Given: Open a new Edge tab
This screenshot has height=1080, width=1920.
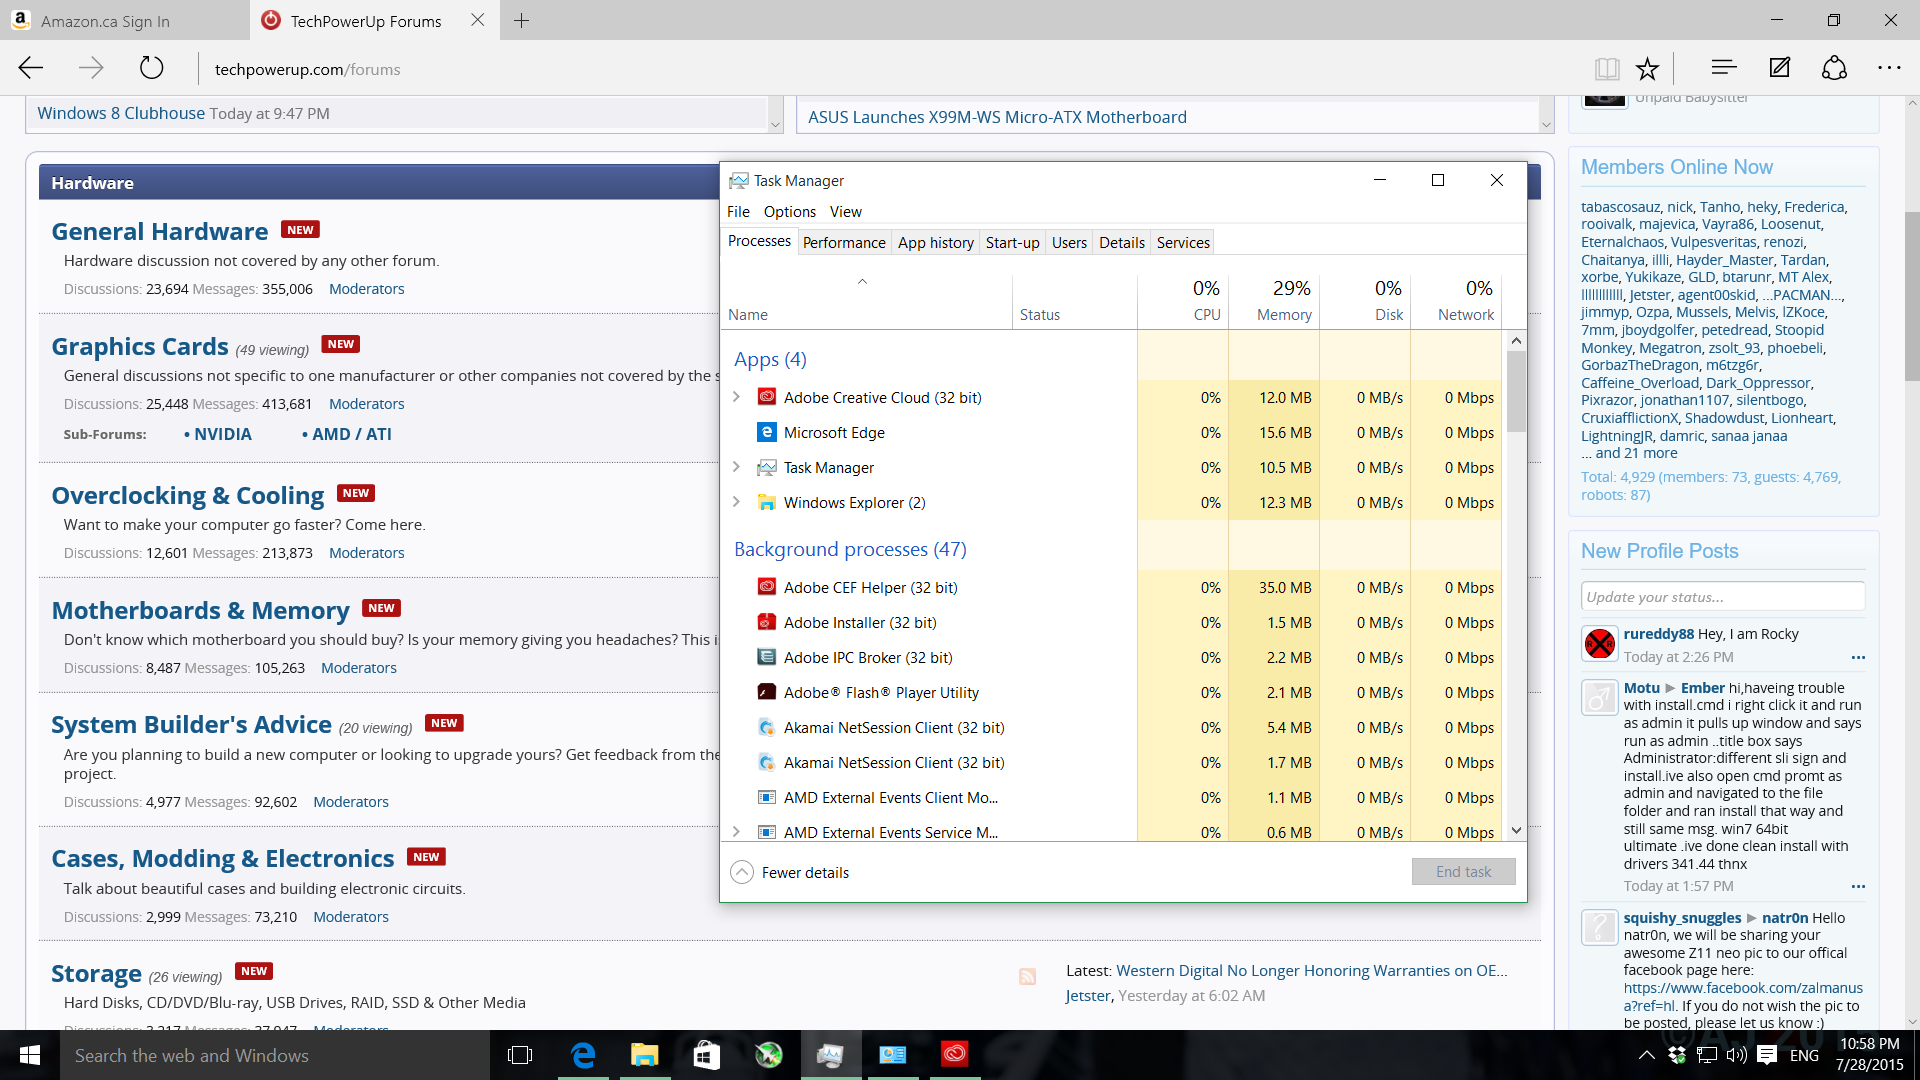Looking at the screenshot, I should pyautogui.click(x=521, y=21).
